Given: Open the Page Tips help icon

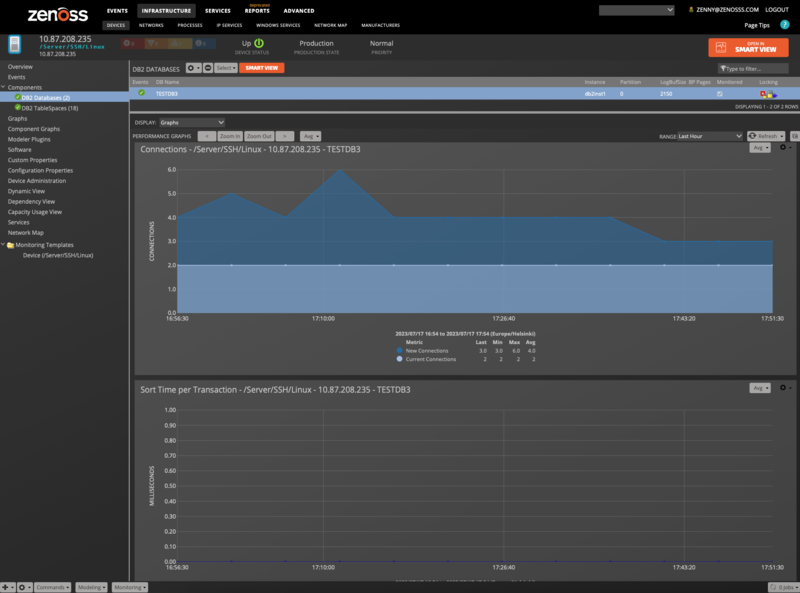Looking at the screenshot, I should pyautogui.click(x=785, y=25).
